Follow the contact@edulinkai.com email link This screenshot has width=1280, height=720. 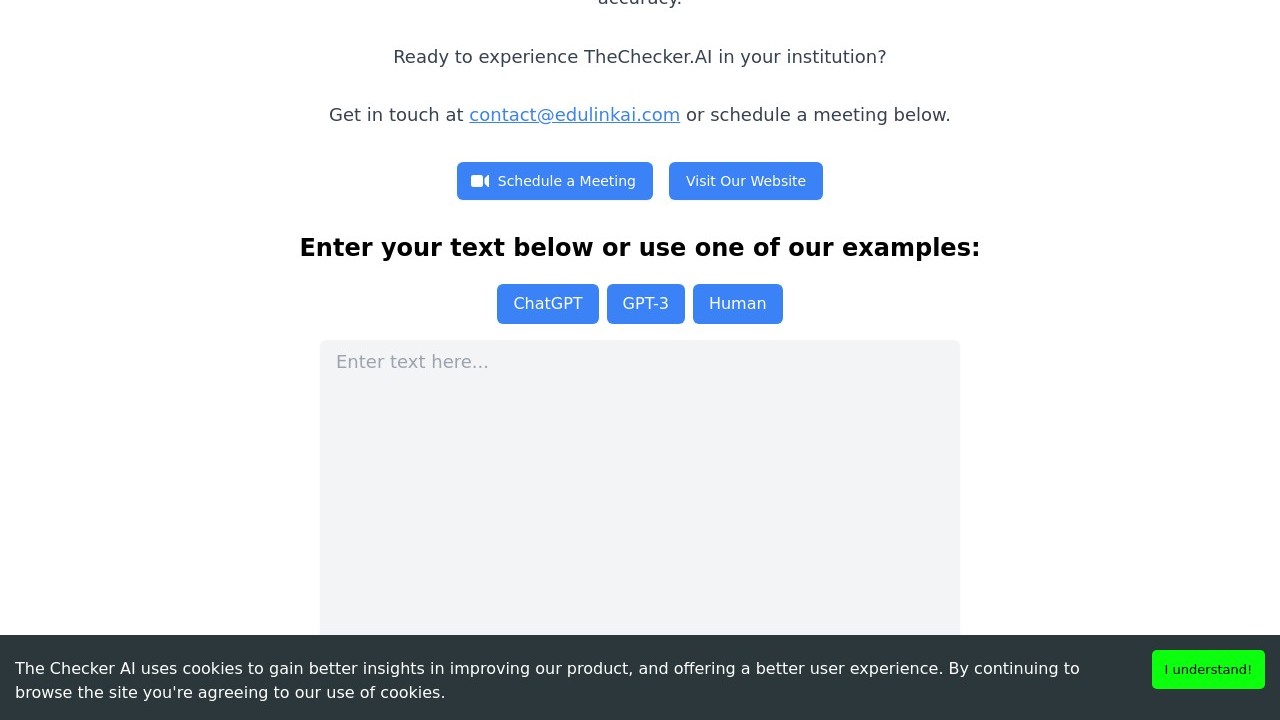[x=574, y=115]
